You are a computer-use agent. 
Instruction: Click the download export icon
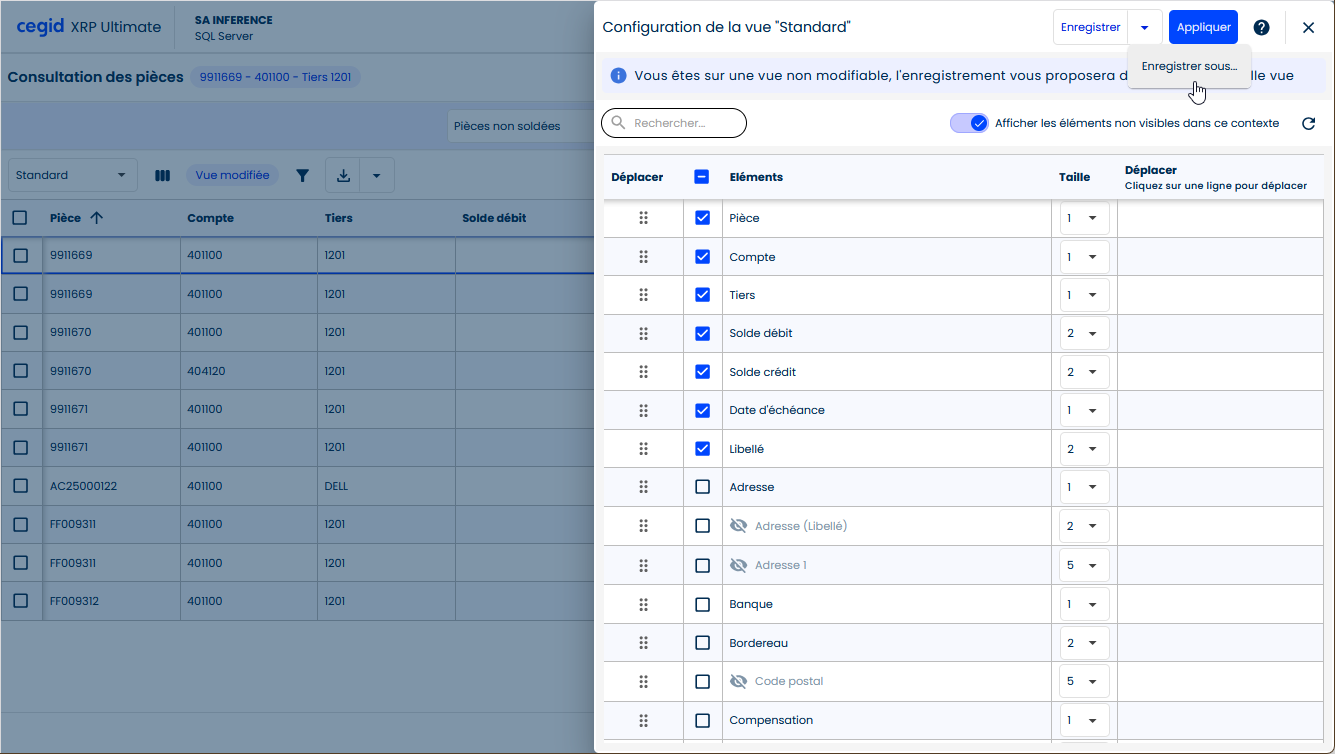pos(343,176)
